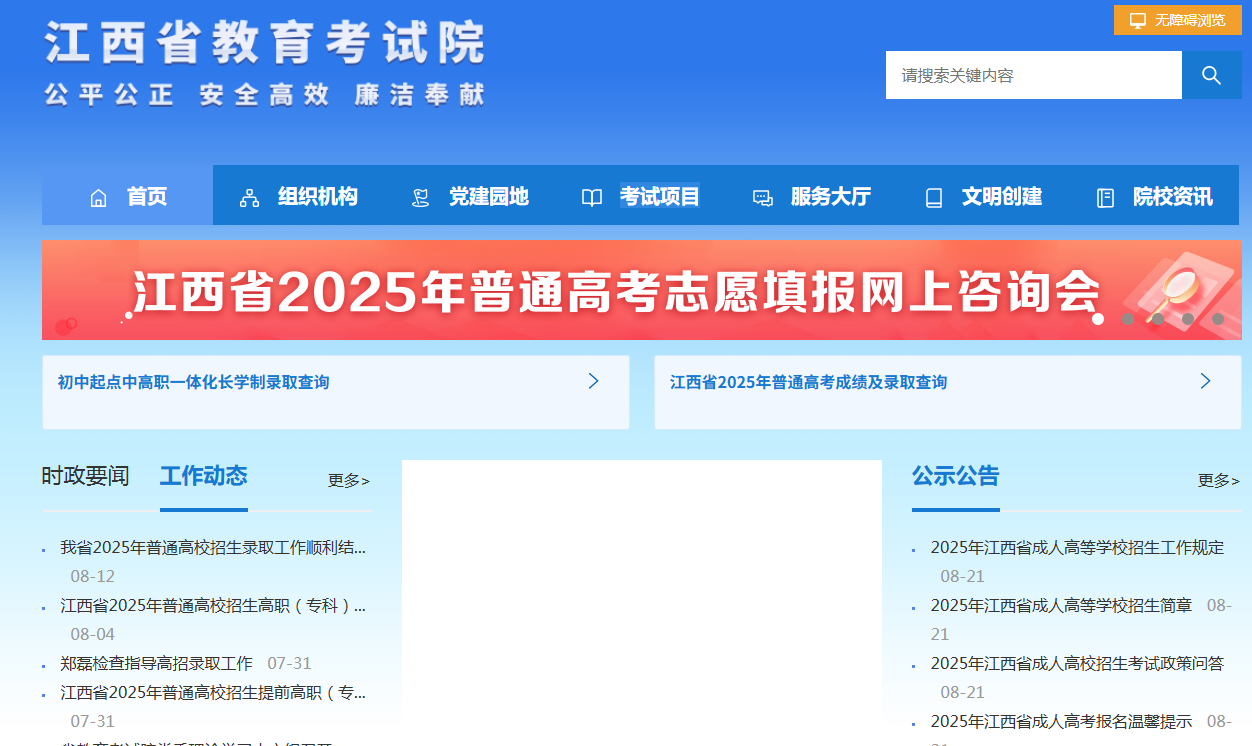
Task: Click the organization chart icon beside 组织机构
Action: click(248, 197)
